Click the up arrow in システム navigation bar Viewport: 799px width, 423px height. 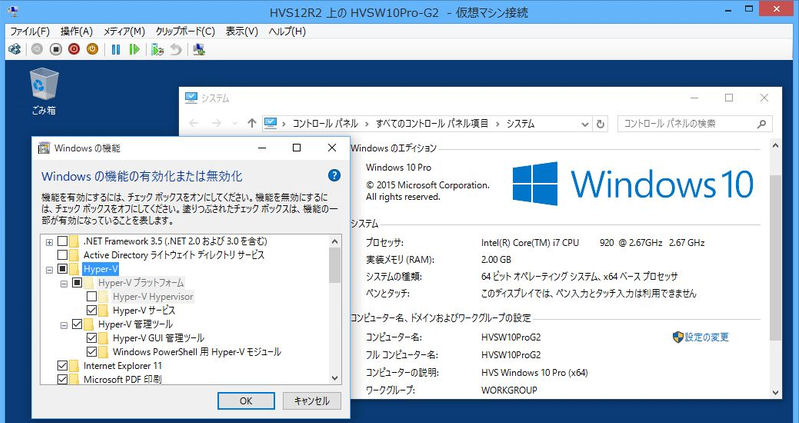click(x=251, y=123)
